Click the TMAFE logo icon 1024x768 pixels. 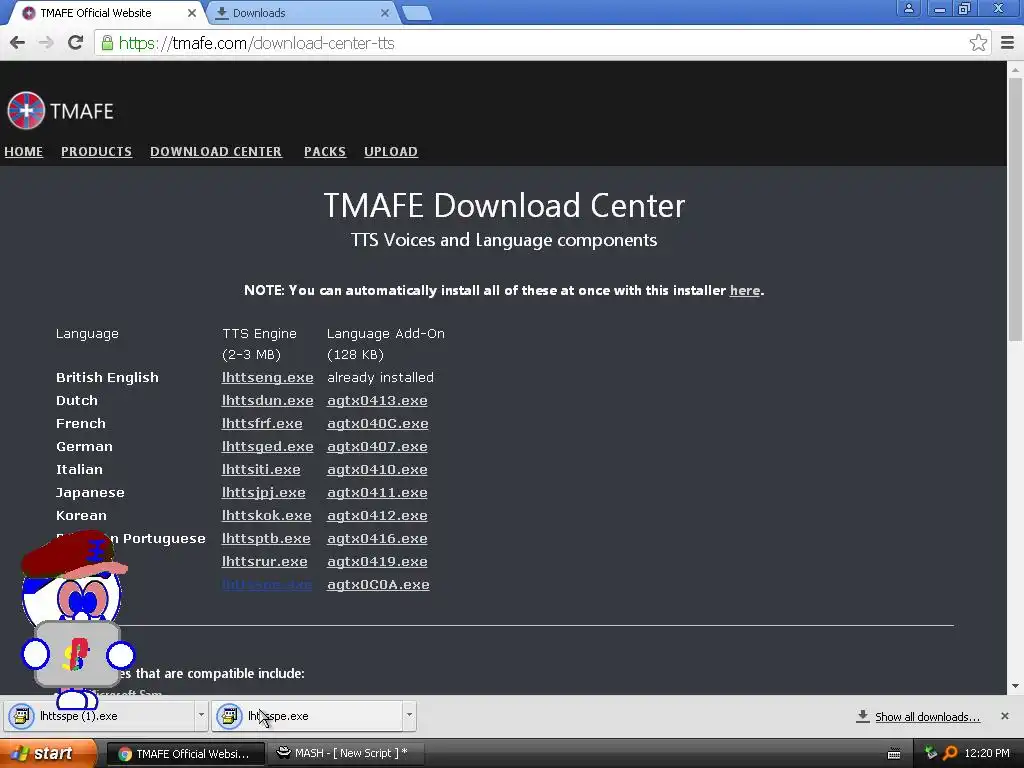click(x=26, y=110)
